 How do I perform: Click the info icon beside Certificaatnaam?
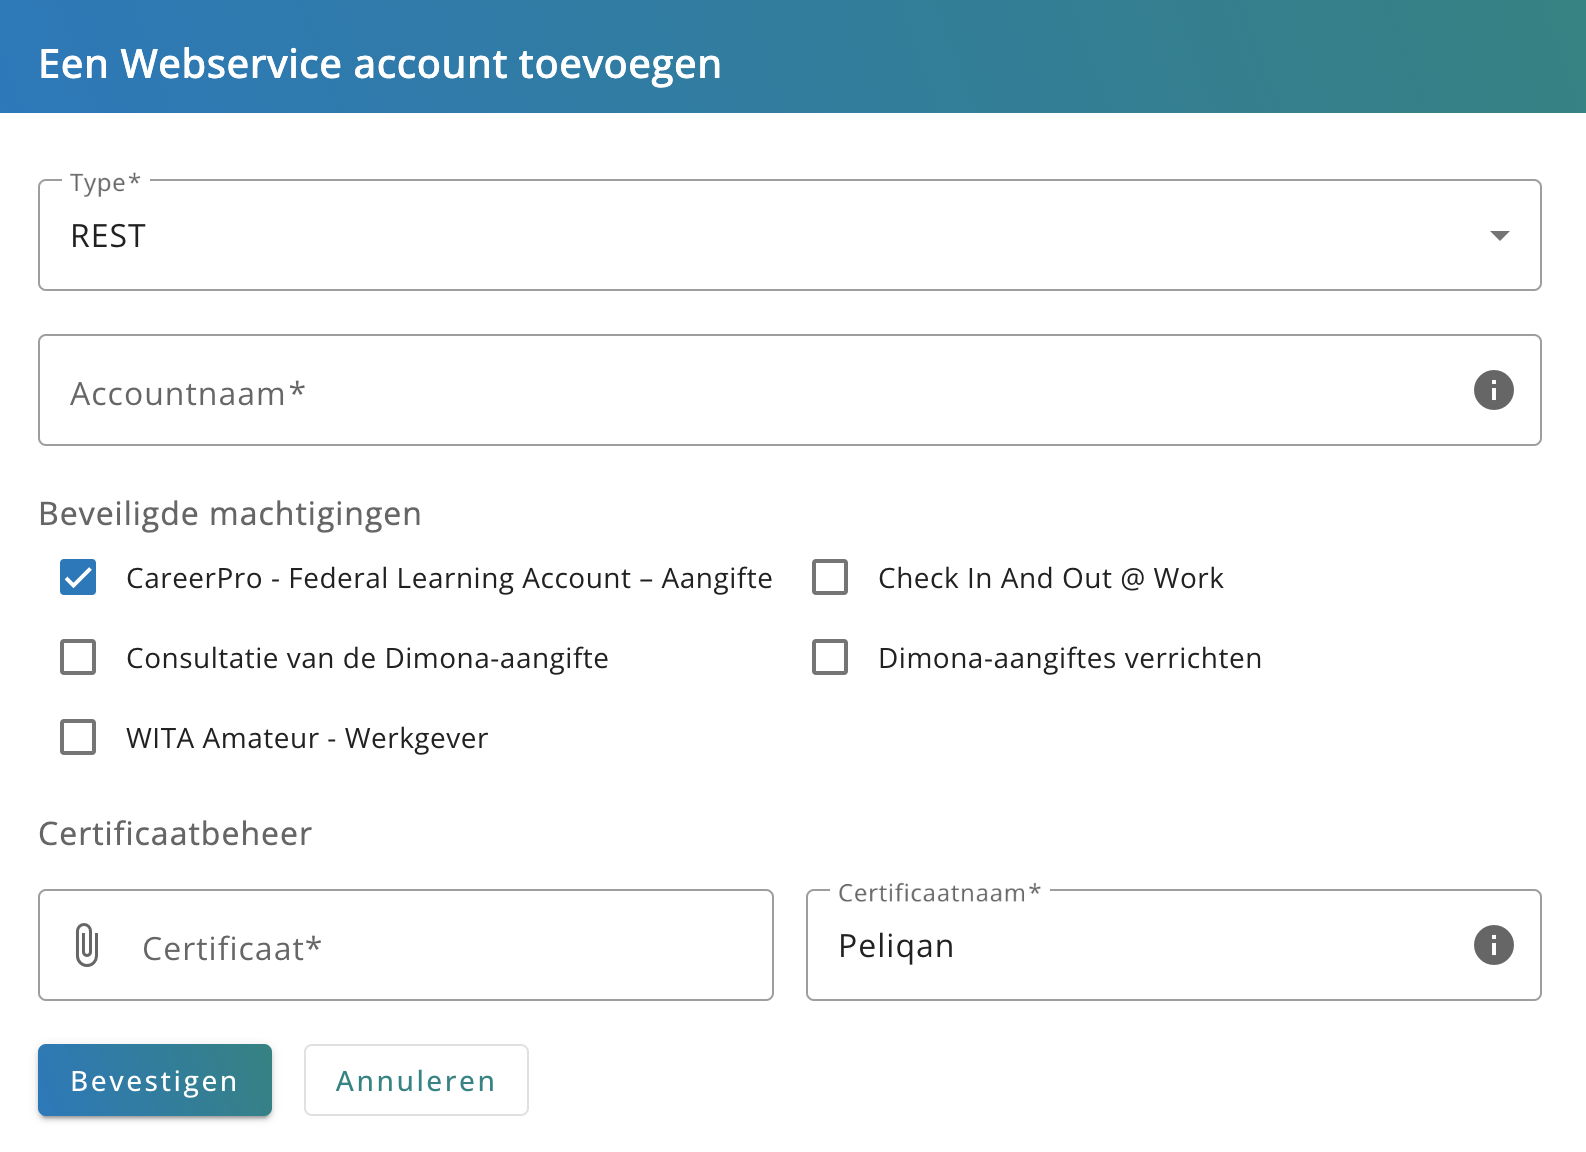(1493, 945)
